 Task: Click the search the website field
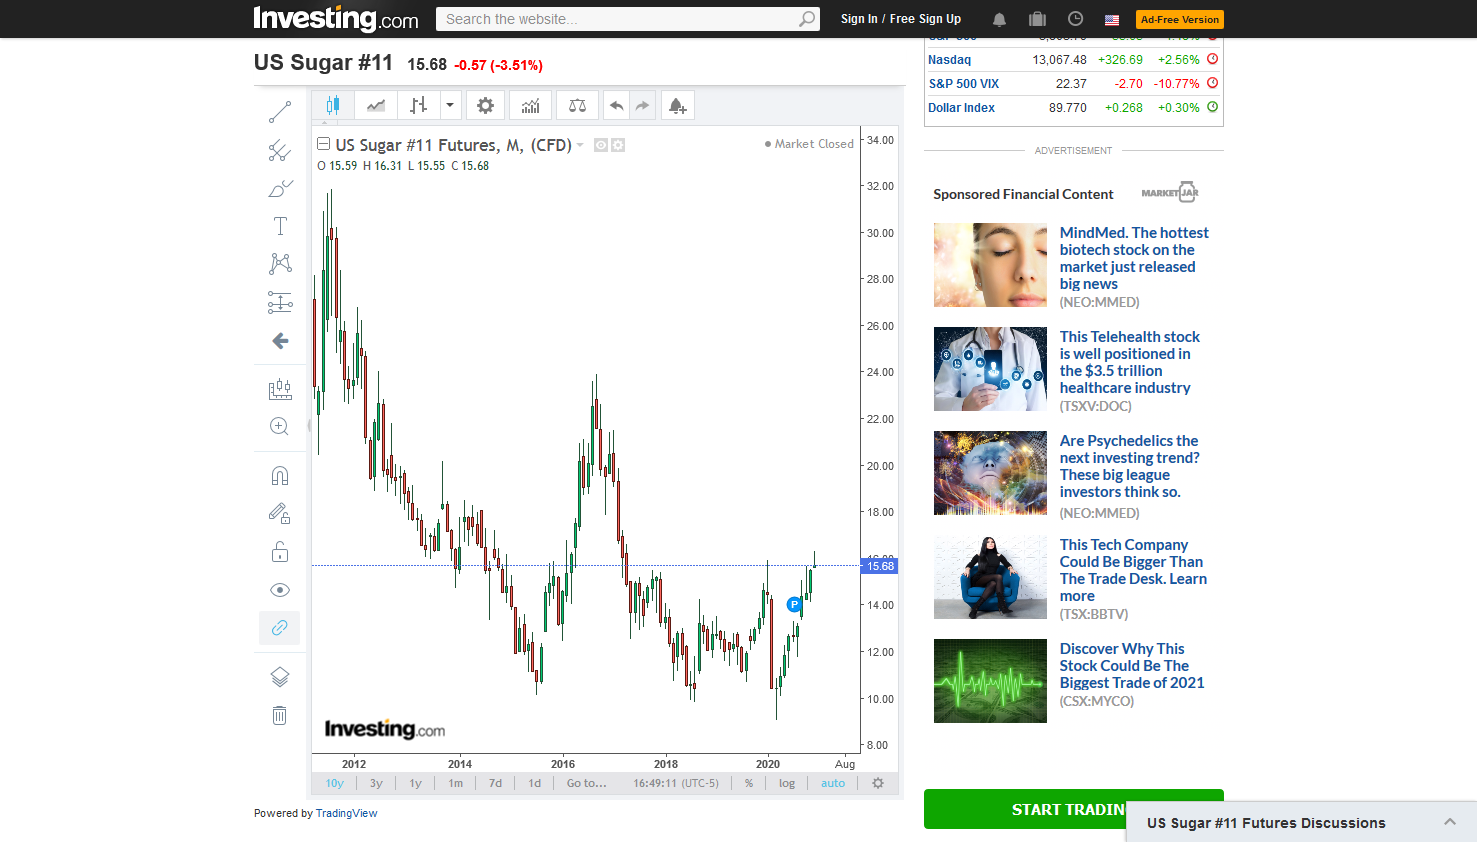point(618,19)
